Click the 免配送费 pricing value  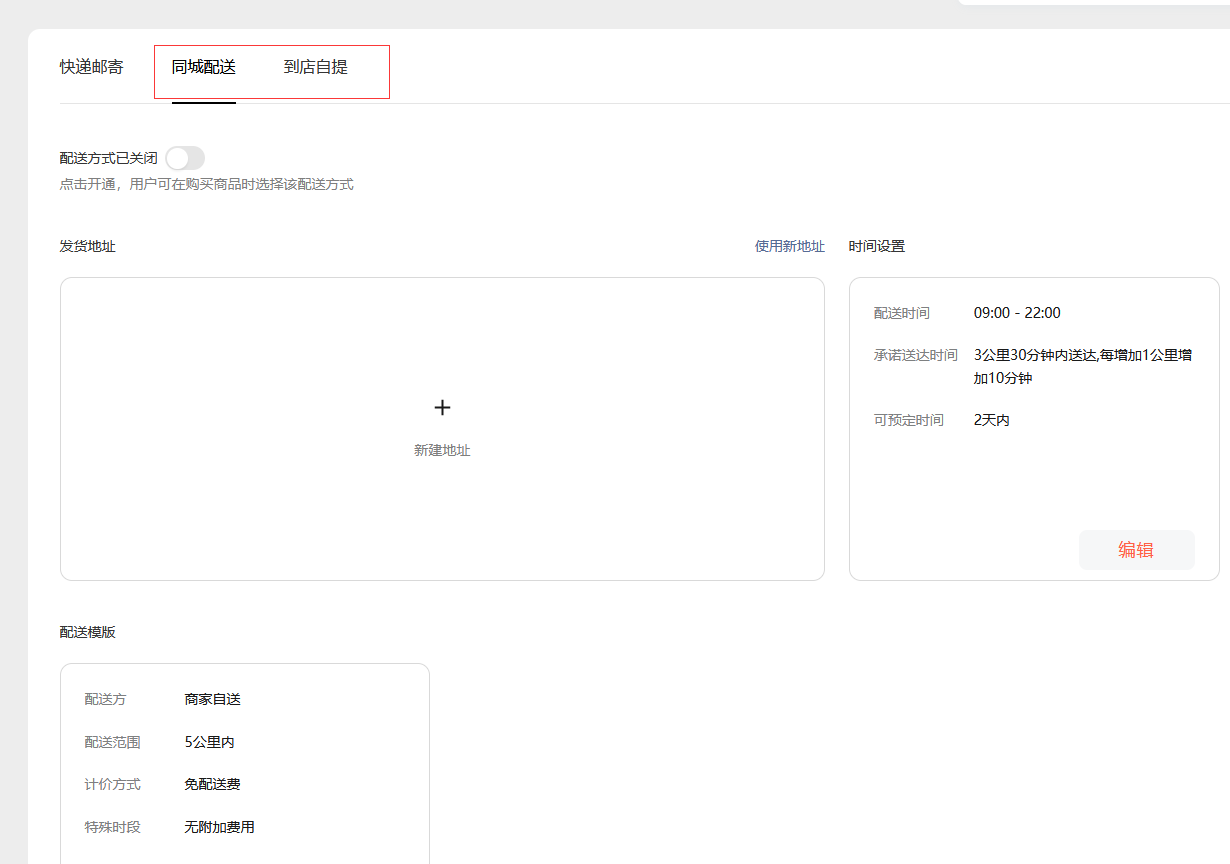coord(212,784)
